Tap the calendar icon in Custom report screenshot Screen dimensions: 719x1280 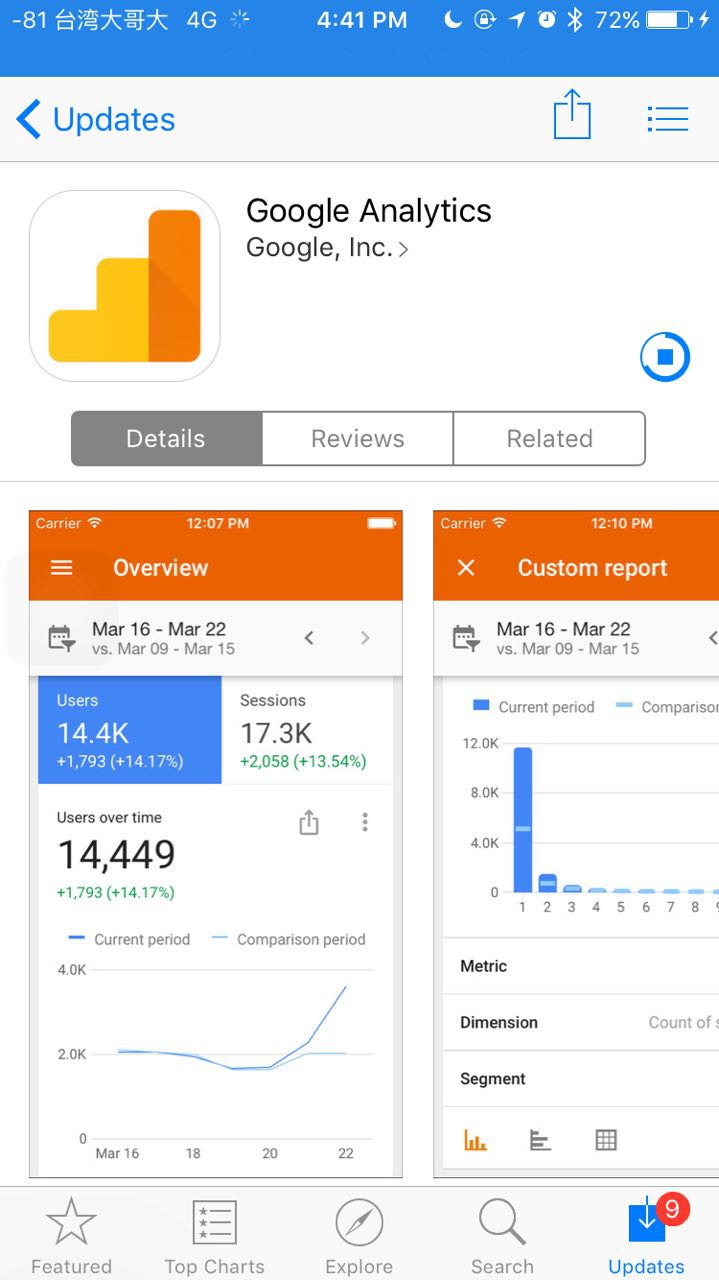click(x=466, y=638)
